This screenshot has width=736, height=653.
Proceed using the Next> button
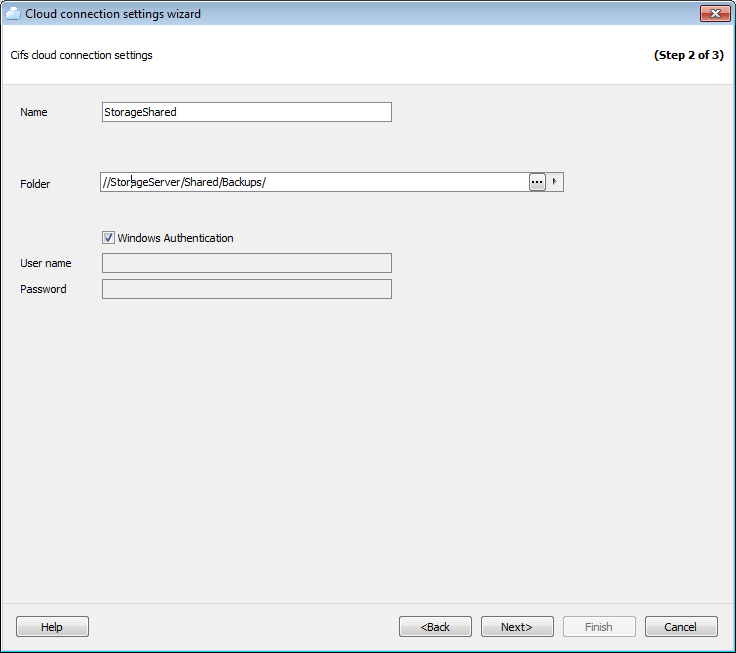click(517, 627)
